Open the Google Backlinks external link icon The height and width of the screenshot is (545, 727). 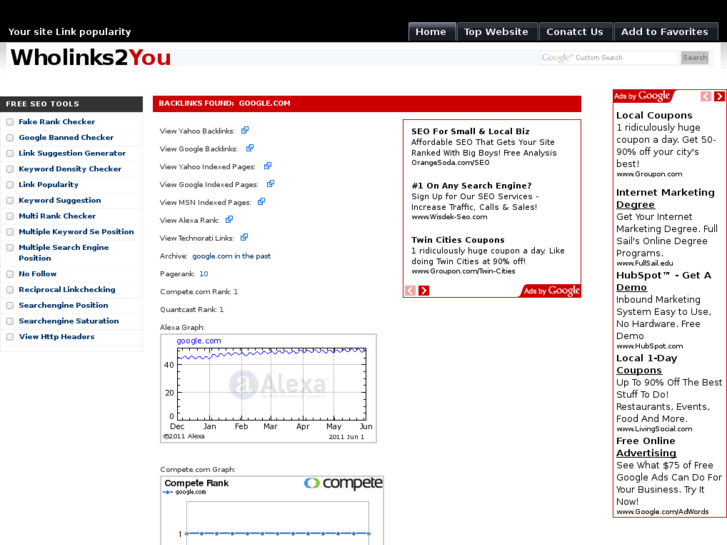(249, 148)
